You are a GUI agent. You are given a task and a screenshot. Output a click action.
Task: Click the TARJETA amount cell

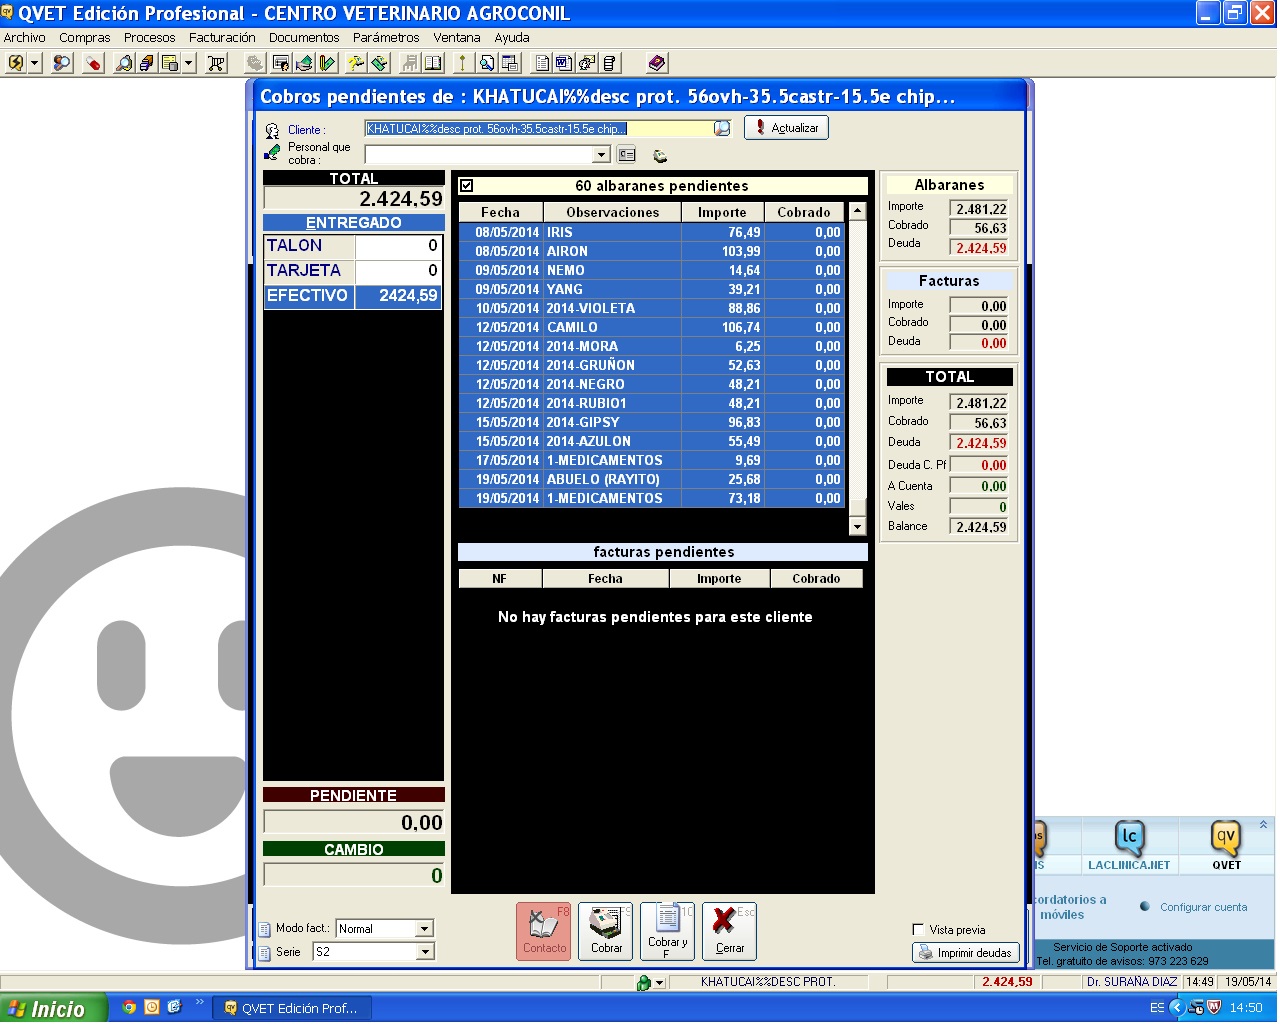click(x=398, y=271)
